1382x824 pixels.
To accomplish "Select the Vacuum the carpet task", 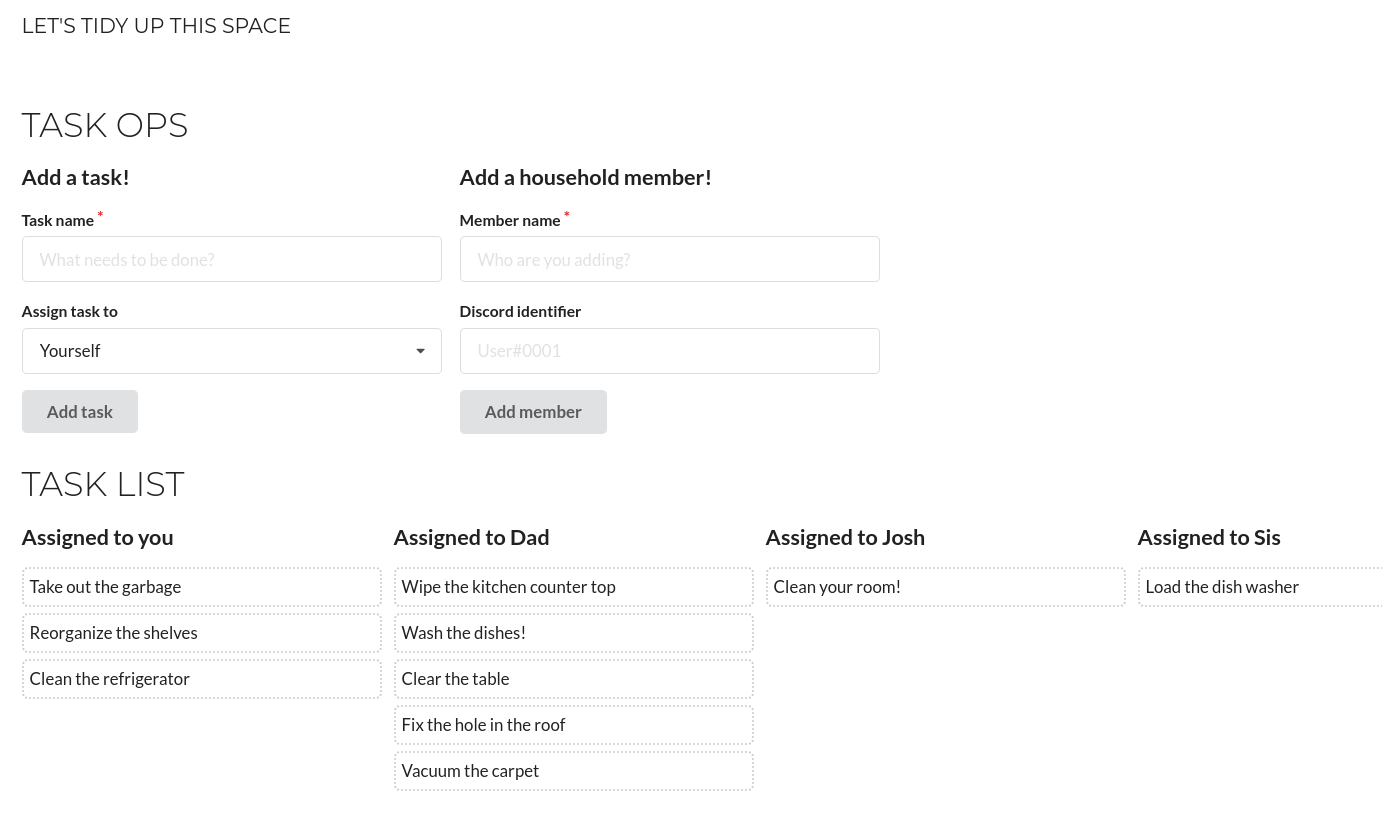I will coord(573,771).
